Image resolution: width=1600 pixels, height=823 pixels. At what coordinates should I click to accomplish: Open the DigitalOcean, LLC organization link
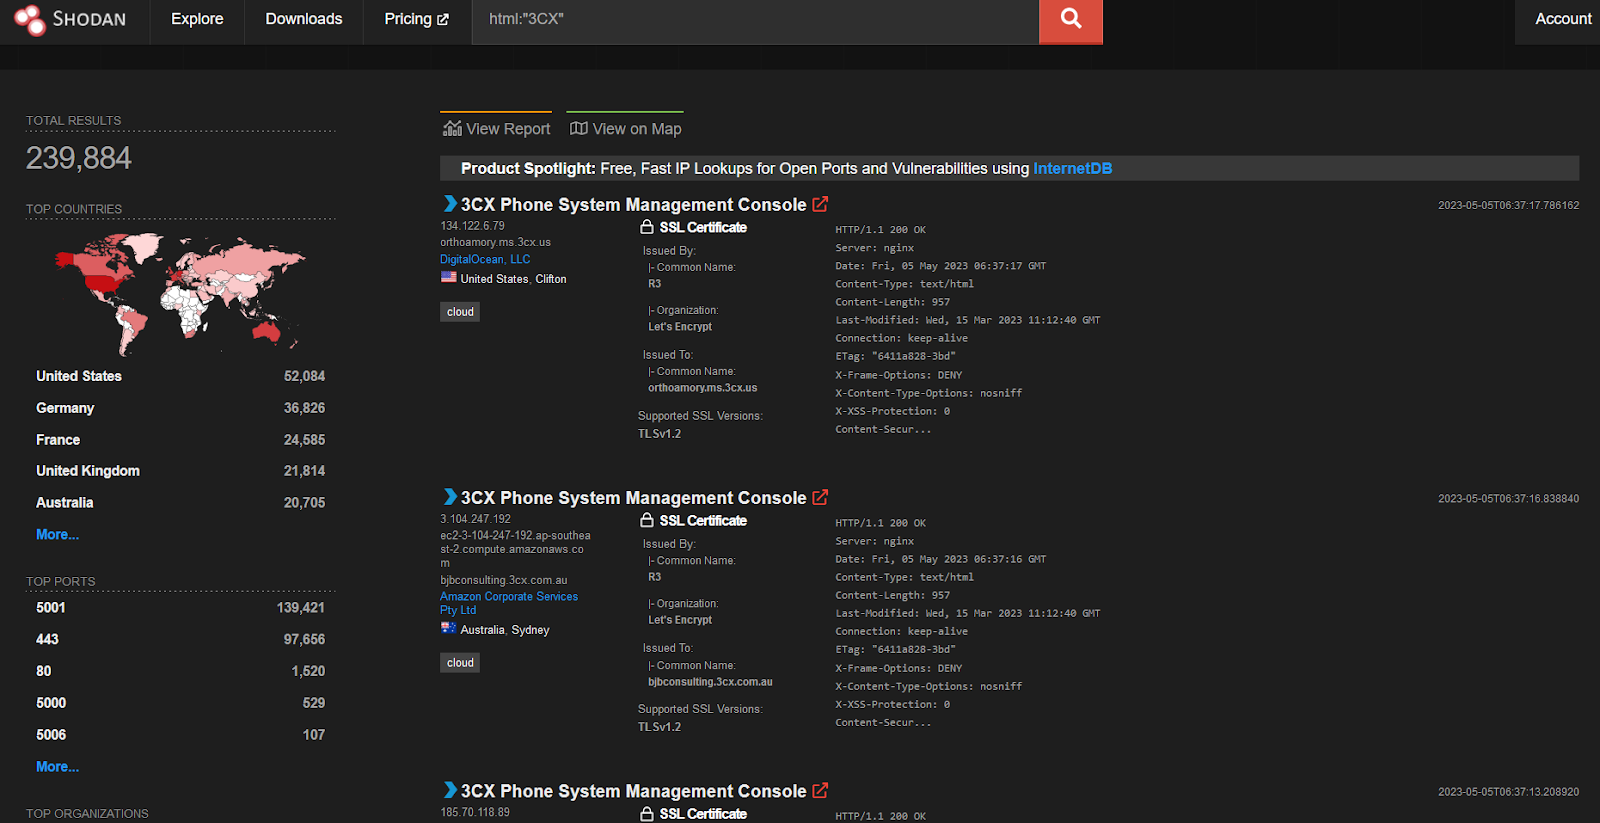(x=485, y=259)
